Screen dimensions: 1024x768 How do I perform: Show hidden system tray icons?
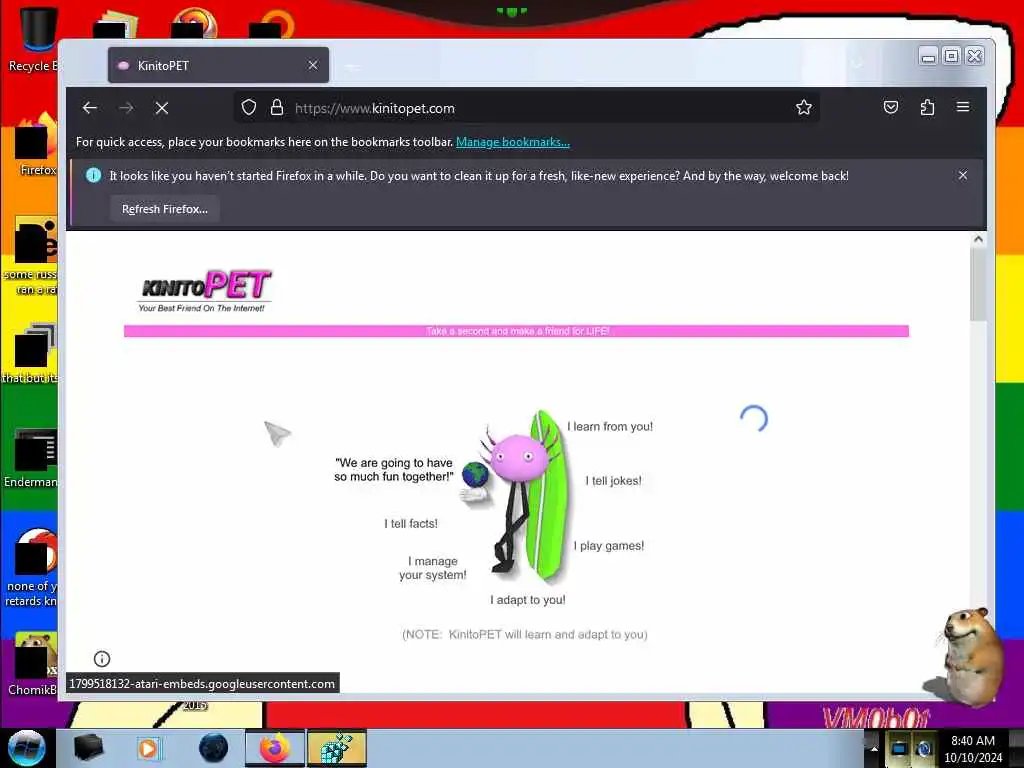coord(874,748)
